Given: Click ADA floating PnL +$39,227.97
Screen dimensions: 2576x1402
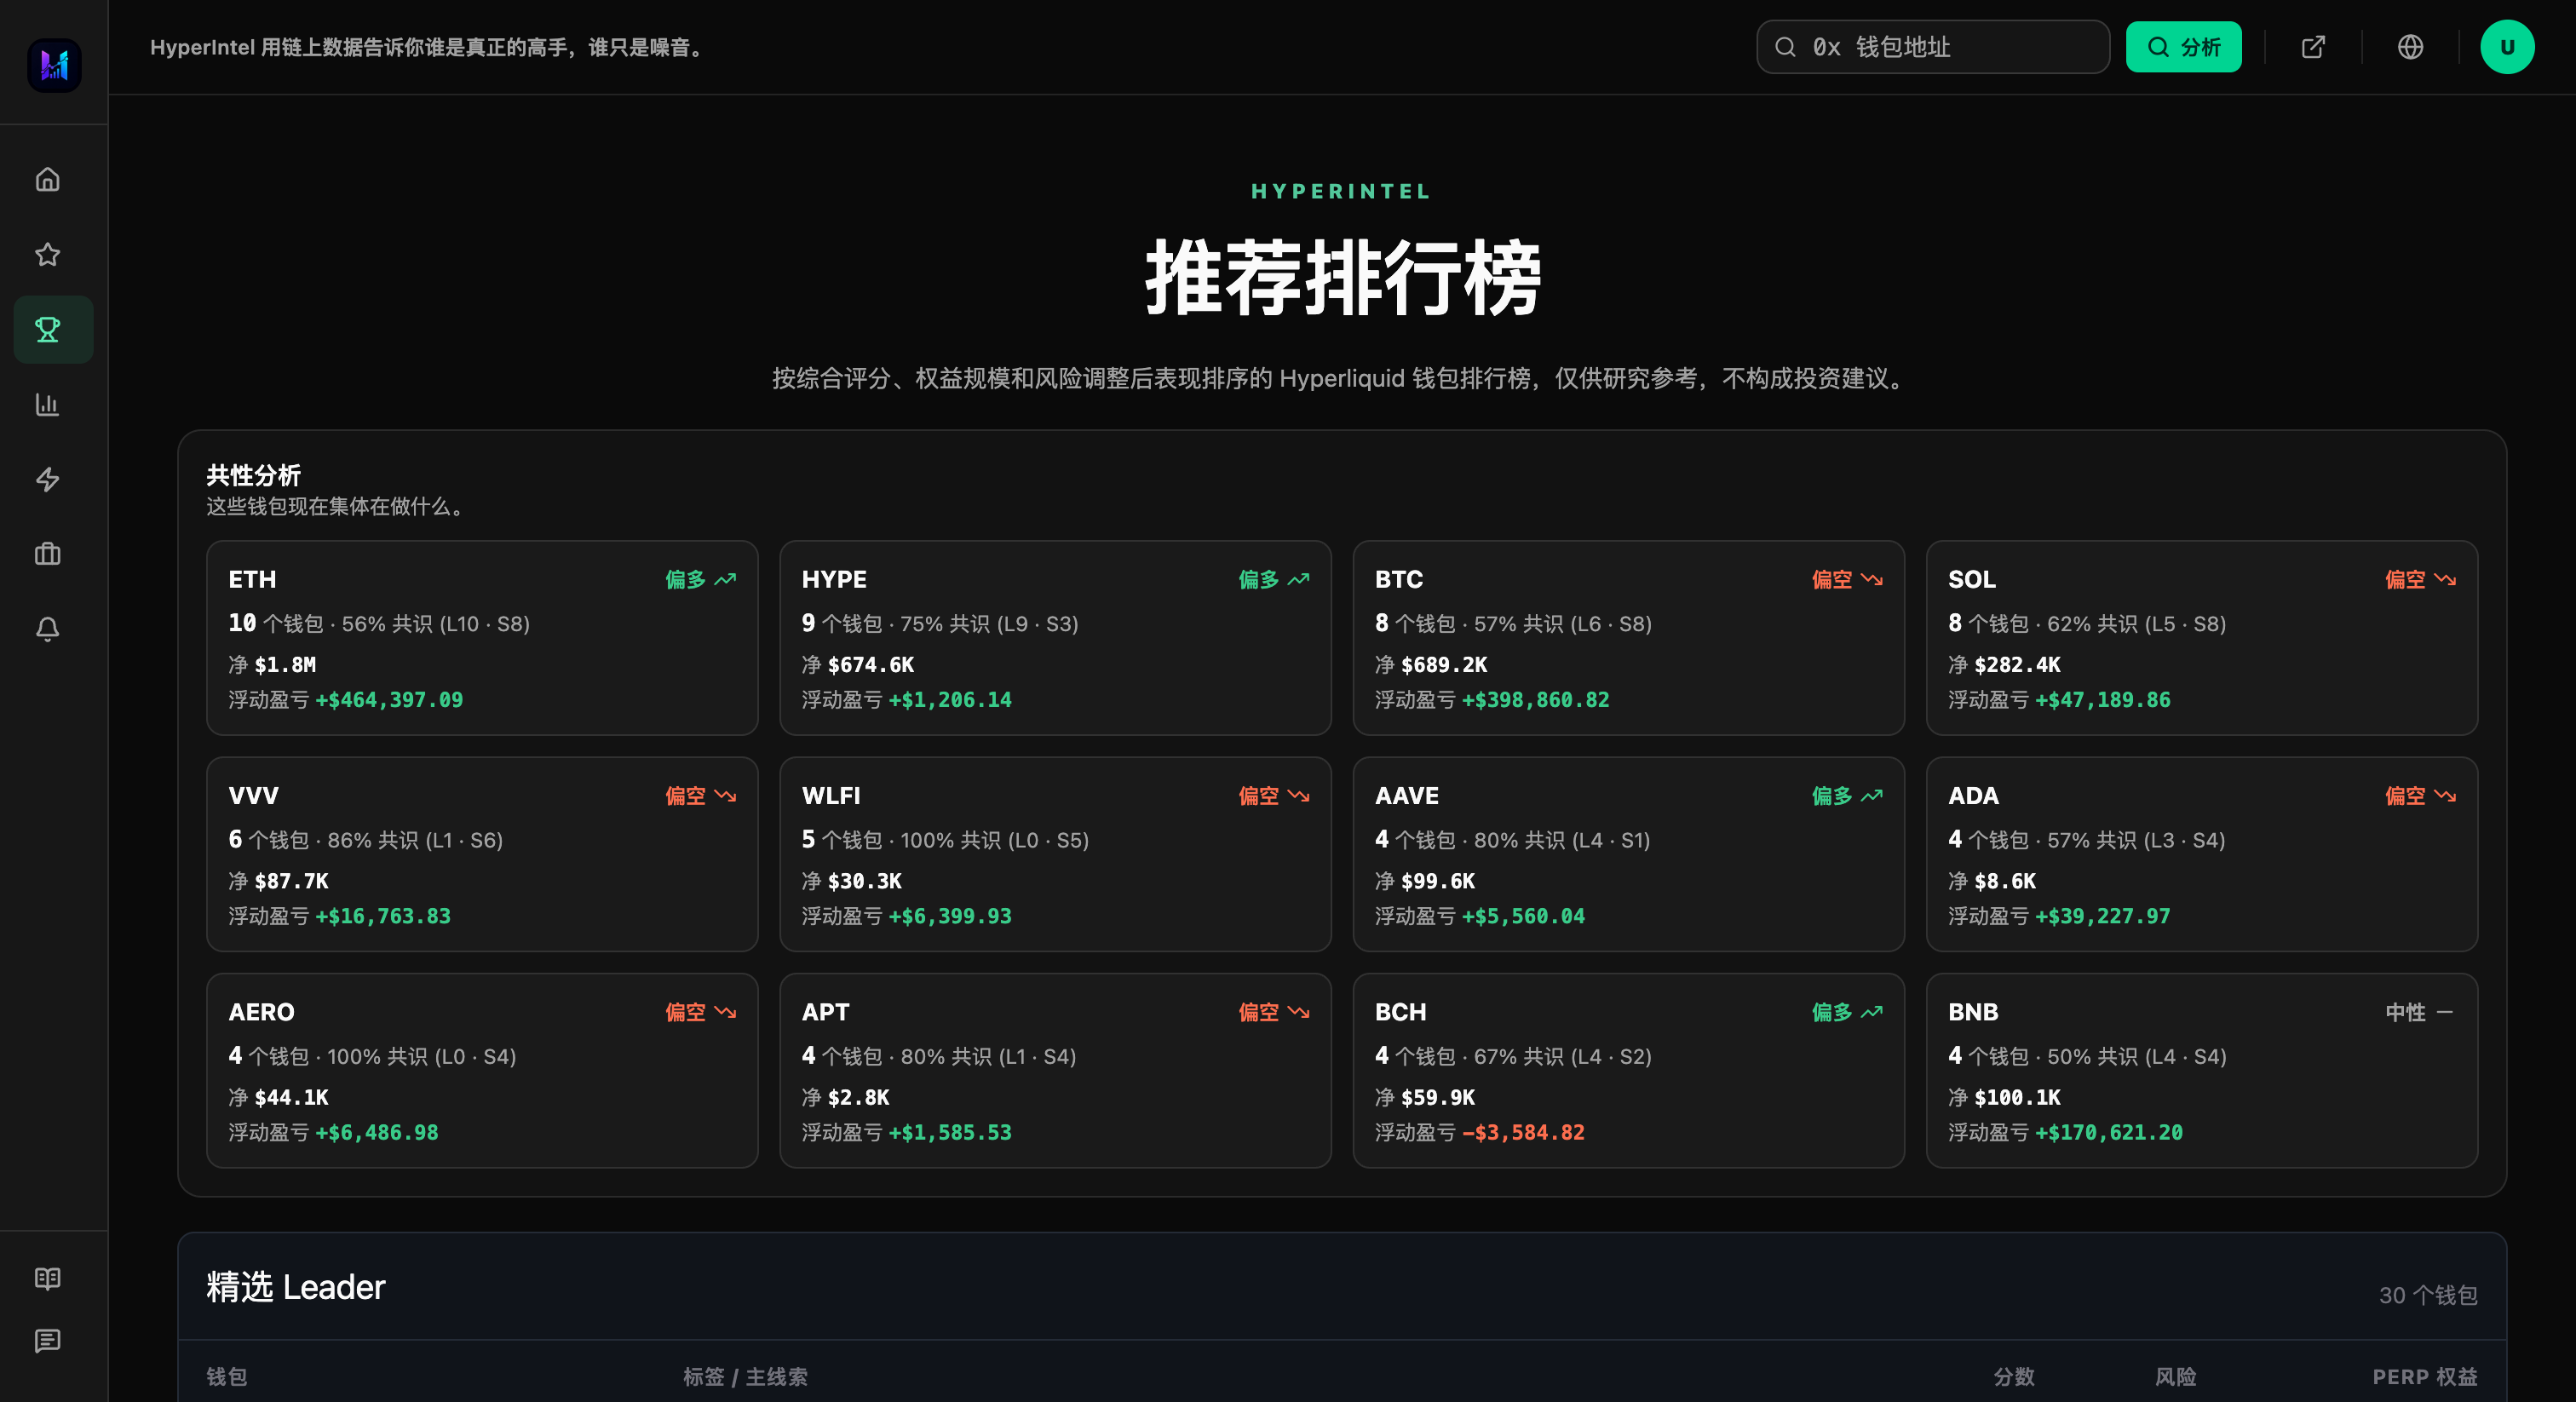Looking at the screenshot, I should 2103,916.
